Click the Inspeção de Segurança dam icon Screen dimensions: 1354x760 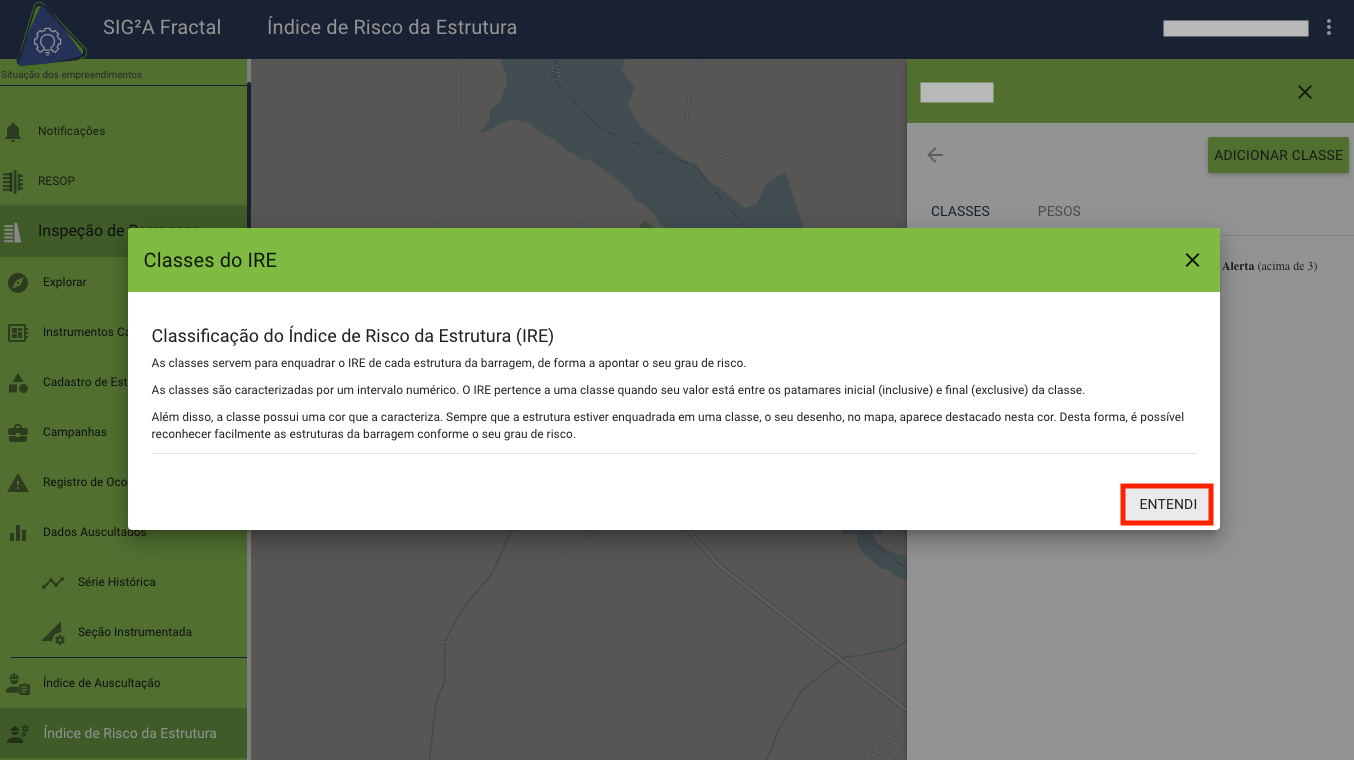(13, 232)
